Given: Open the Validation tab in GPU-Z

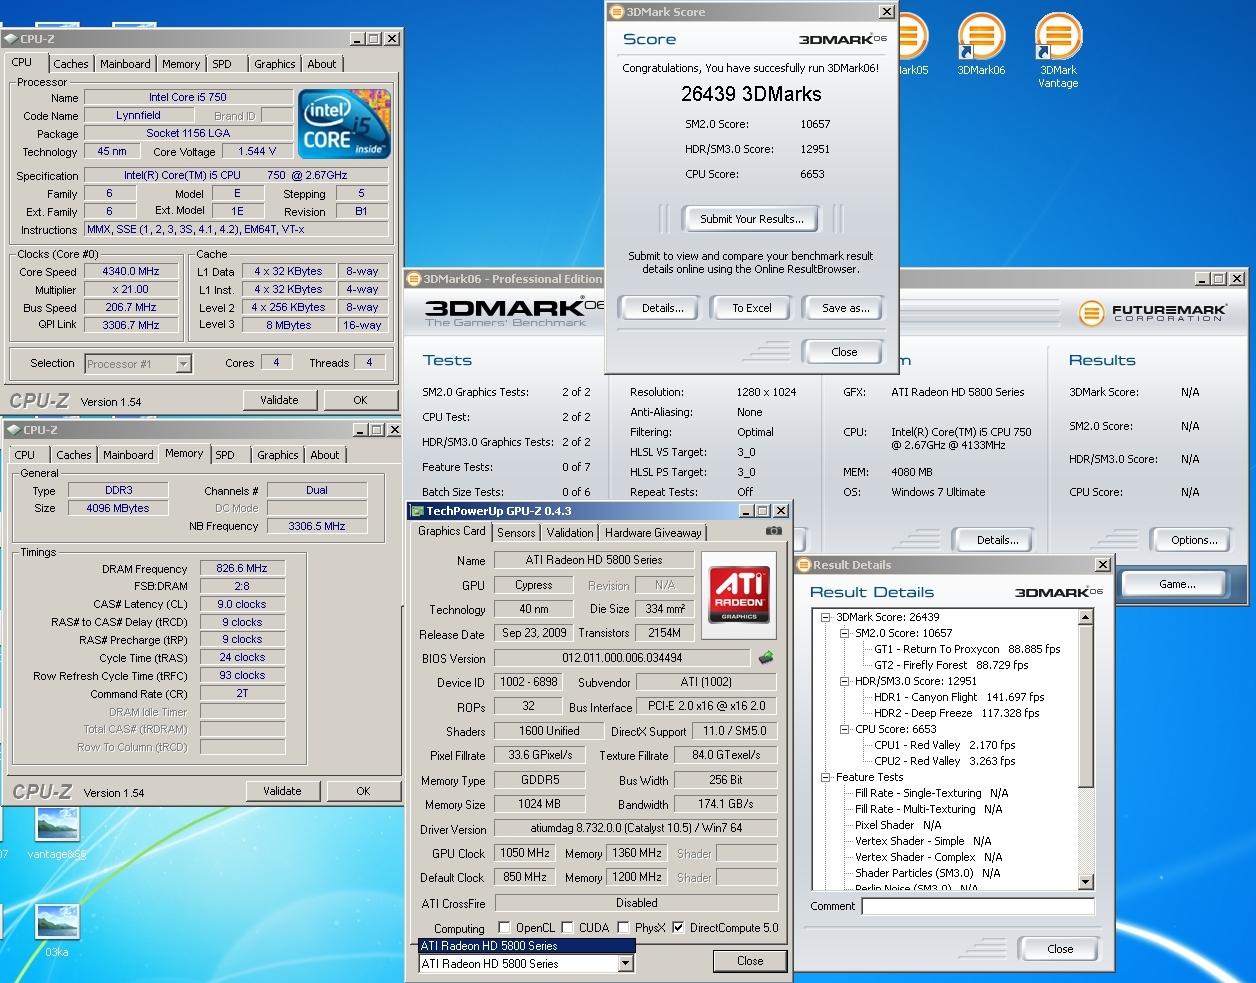Looking at the screenshot, I should point(570,533).
